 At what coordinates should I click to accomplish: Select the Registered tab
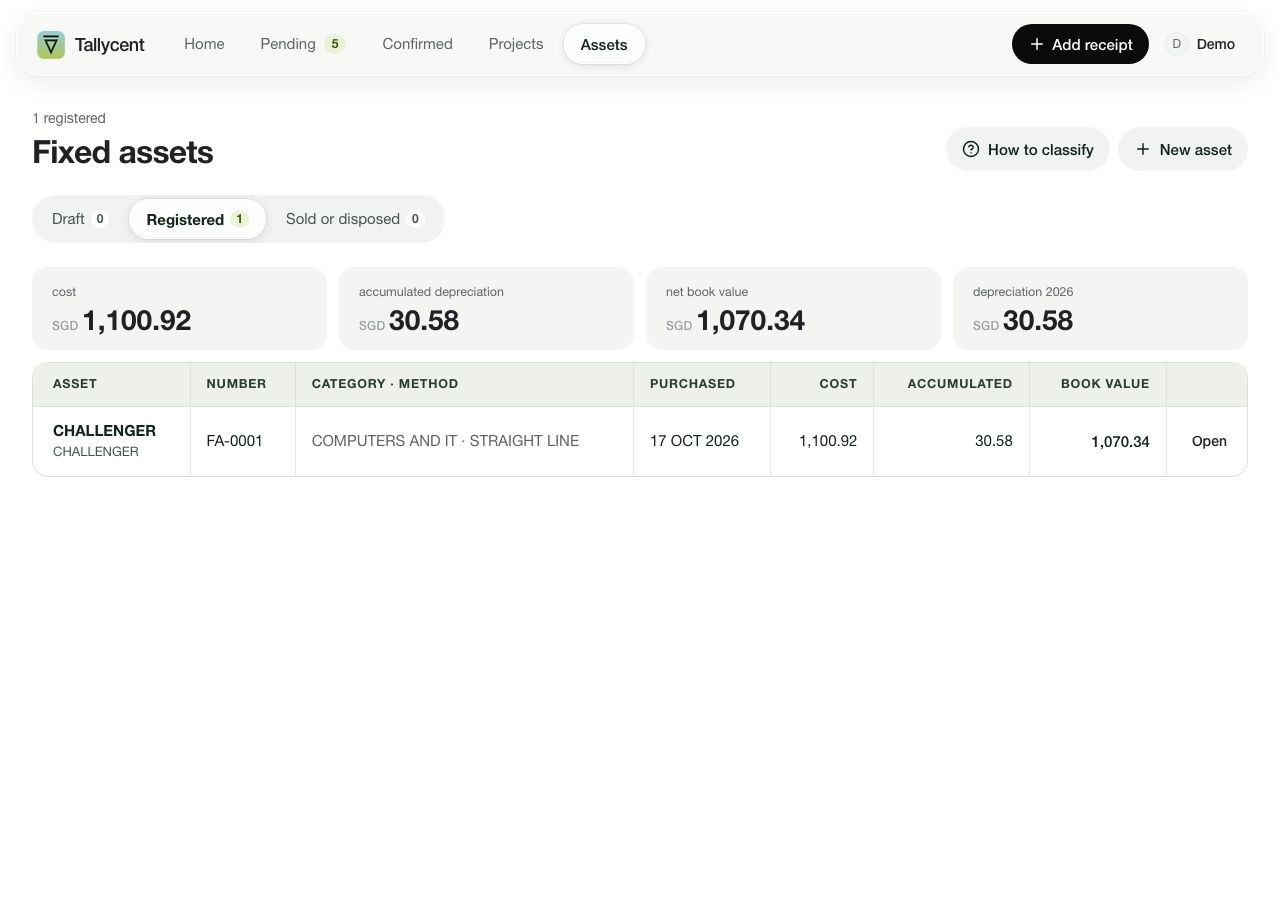point(197,219)
